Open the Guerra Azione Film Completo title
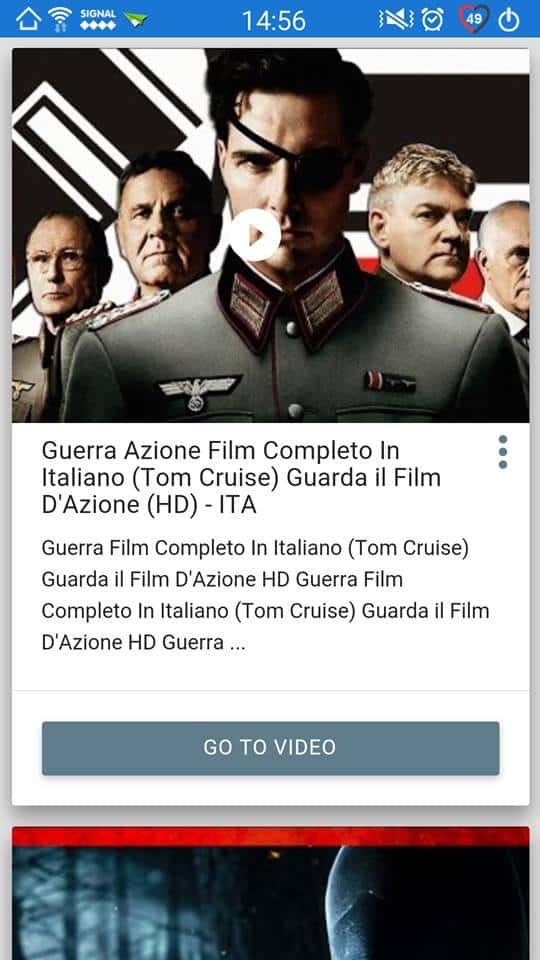Image resolution: width=540 pixels, height=960 pixels. (241, 478)
